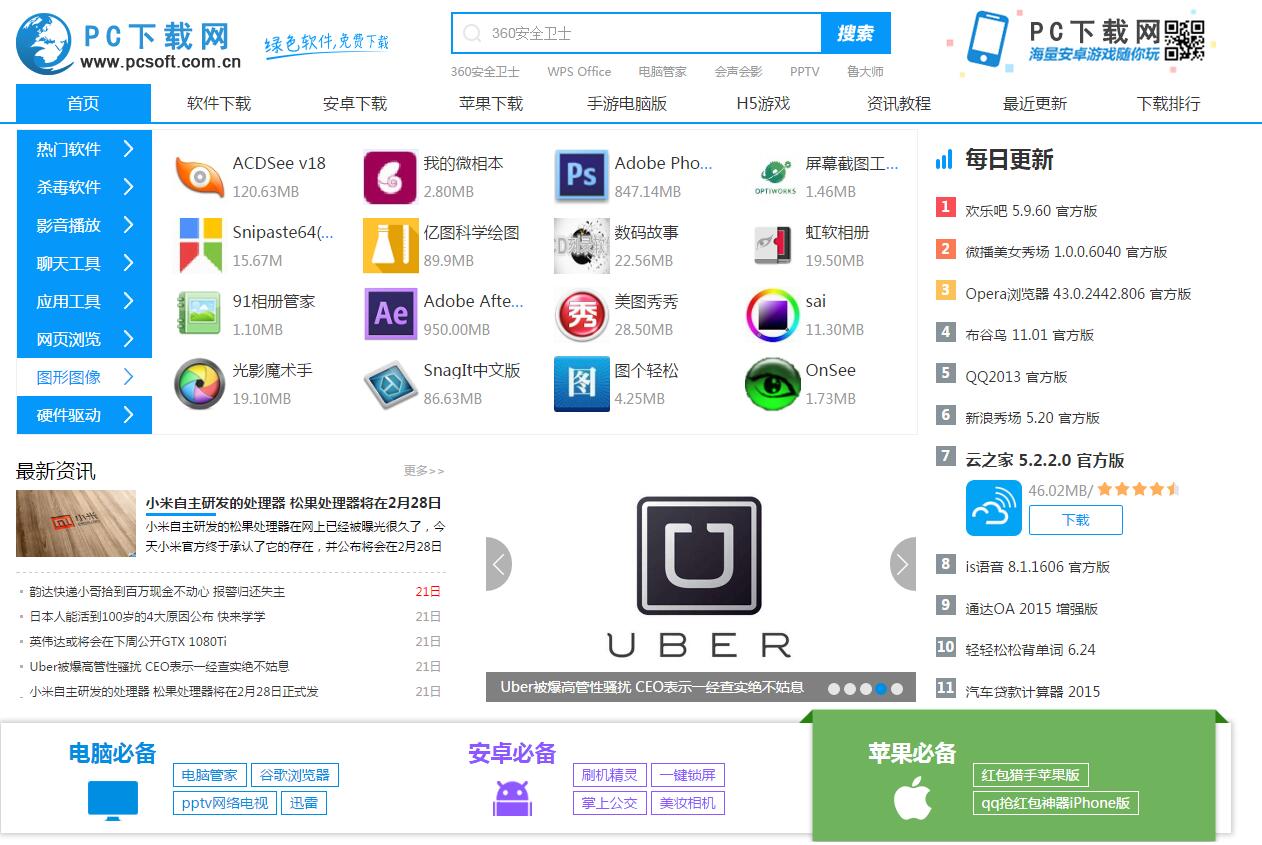Select the sai rainbow circle icon
Image resolution: width=1262 pixels, height=845 pixels.
click(772, 315)
